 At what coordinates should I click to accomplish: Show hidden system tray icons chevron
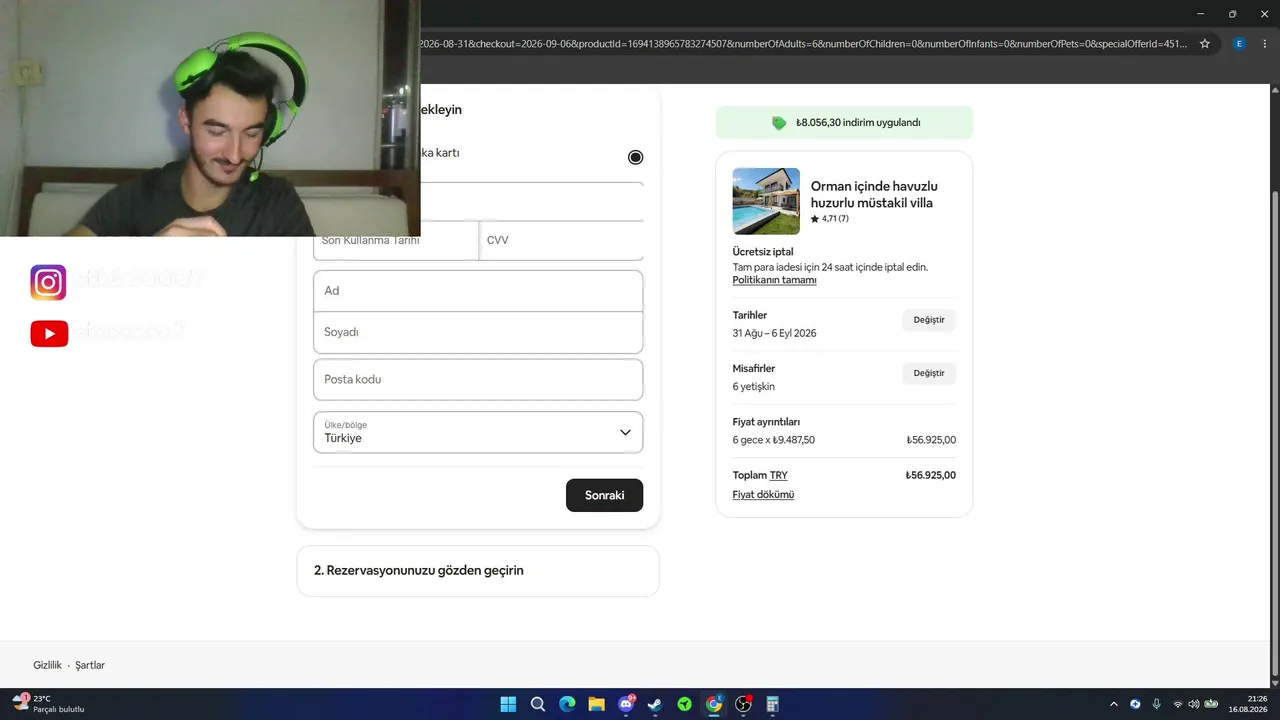[1114, 704]
